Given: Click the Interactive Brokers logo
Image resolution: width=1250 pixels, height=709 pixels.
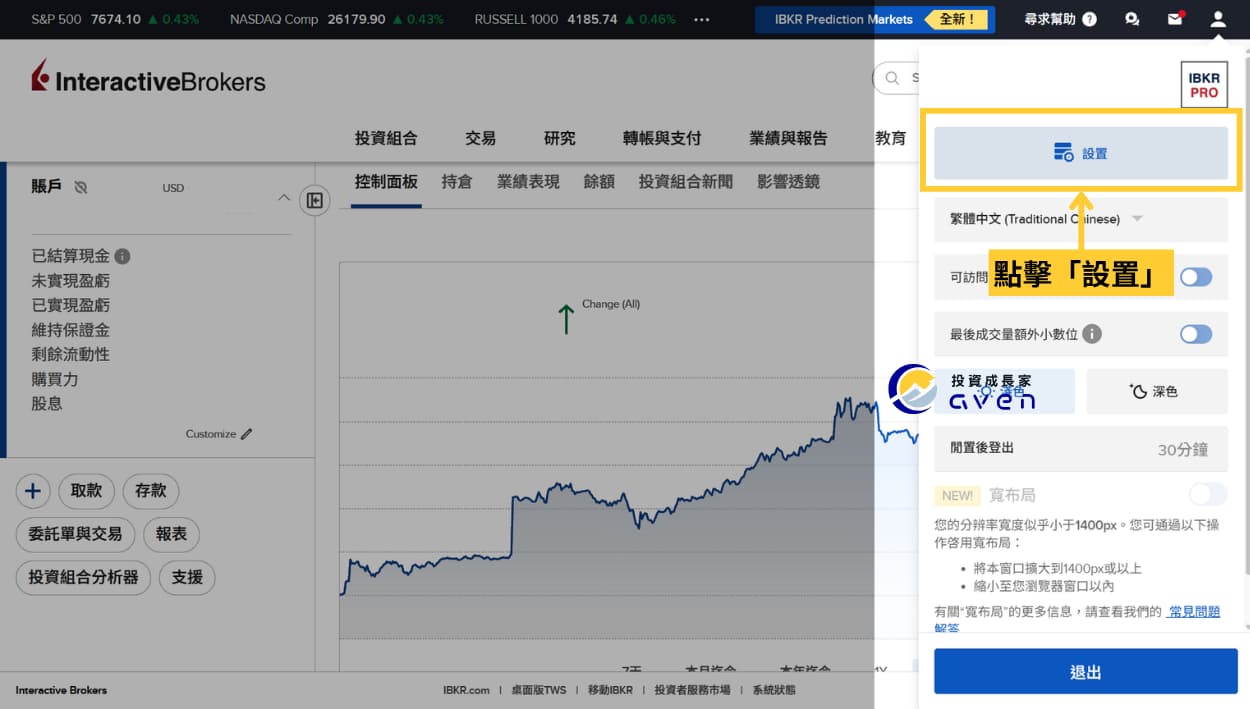Looking at the screenshot, I should (148, 78).
